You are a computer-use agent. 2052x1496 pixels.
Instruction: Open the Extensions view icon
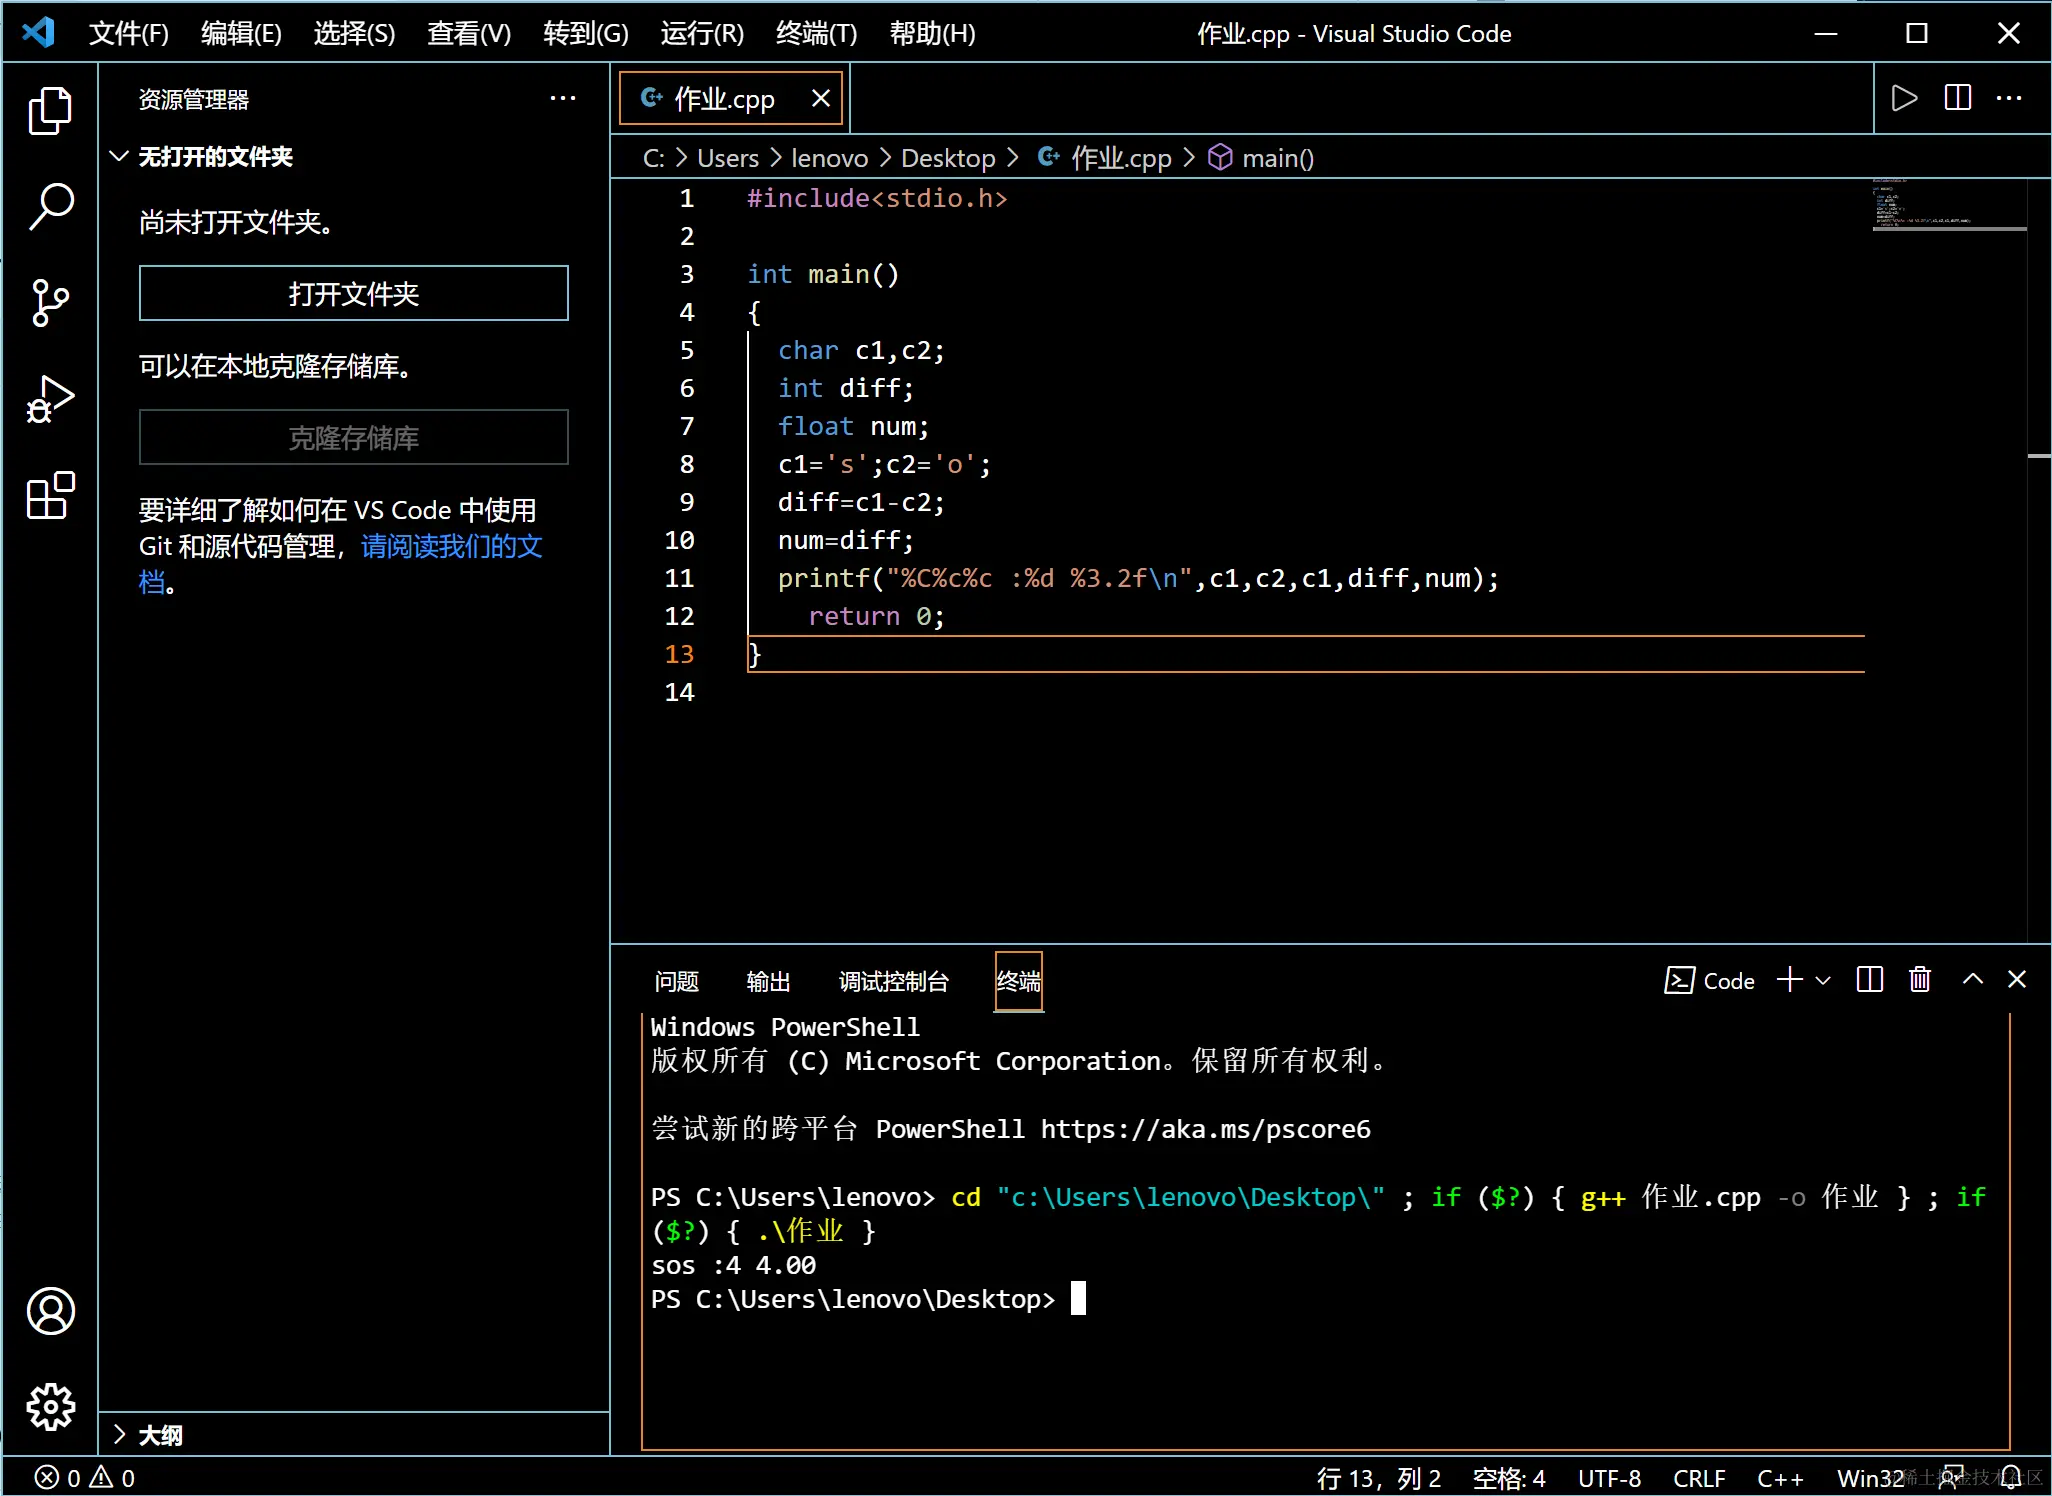pos(50,496)
